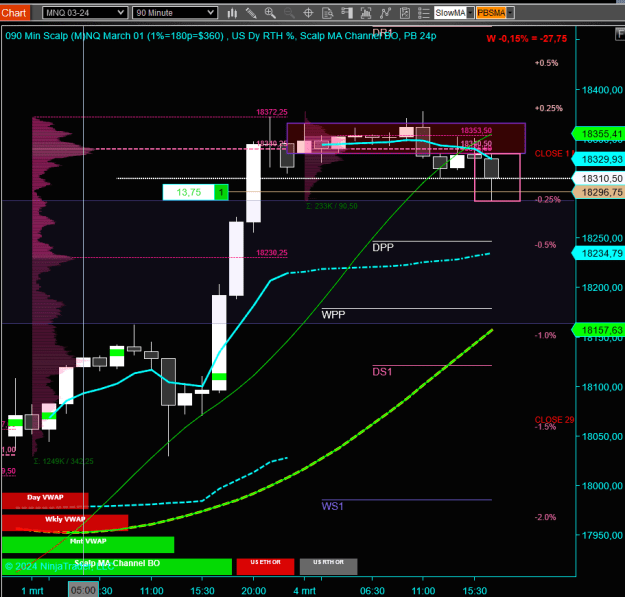Click the 15:30 label left of 20:00
This screenshot has height=597, width=625.
tap(202, 591)
